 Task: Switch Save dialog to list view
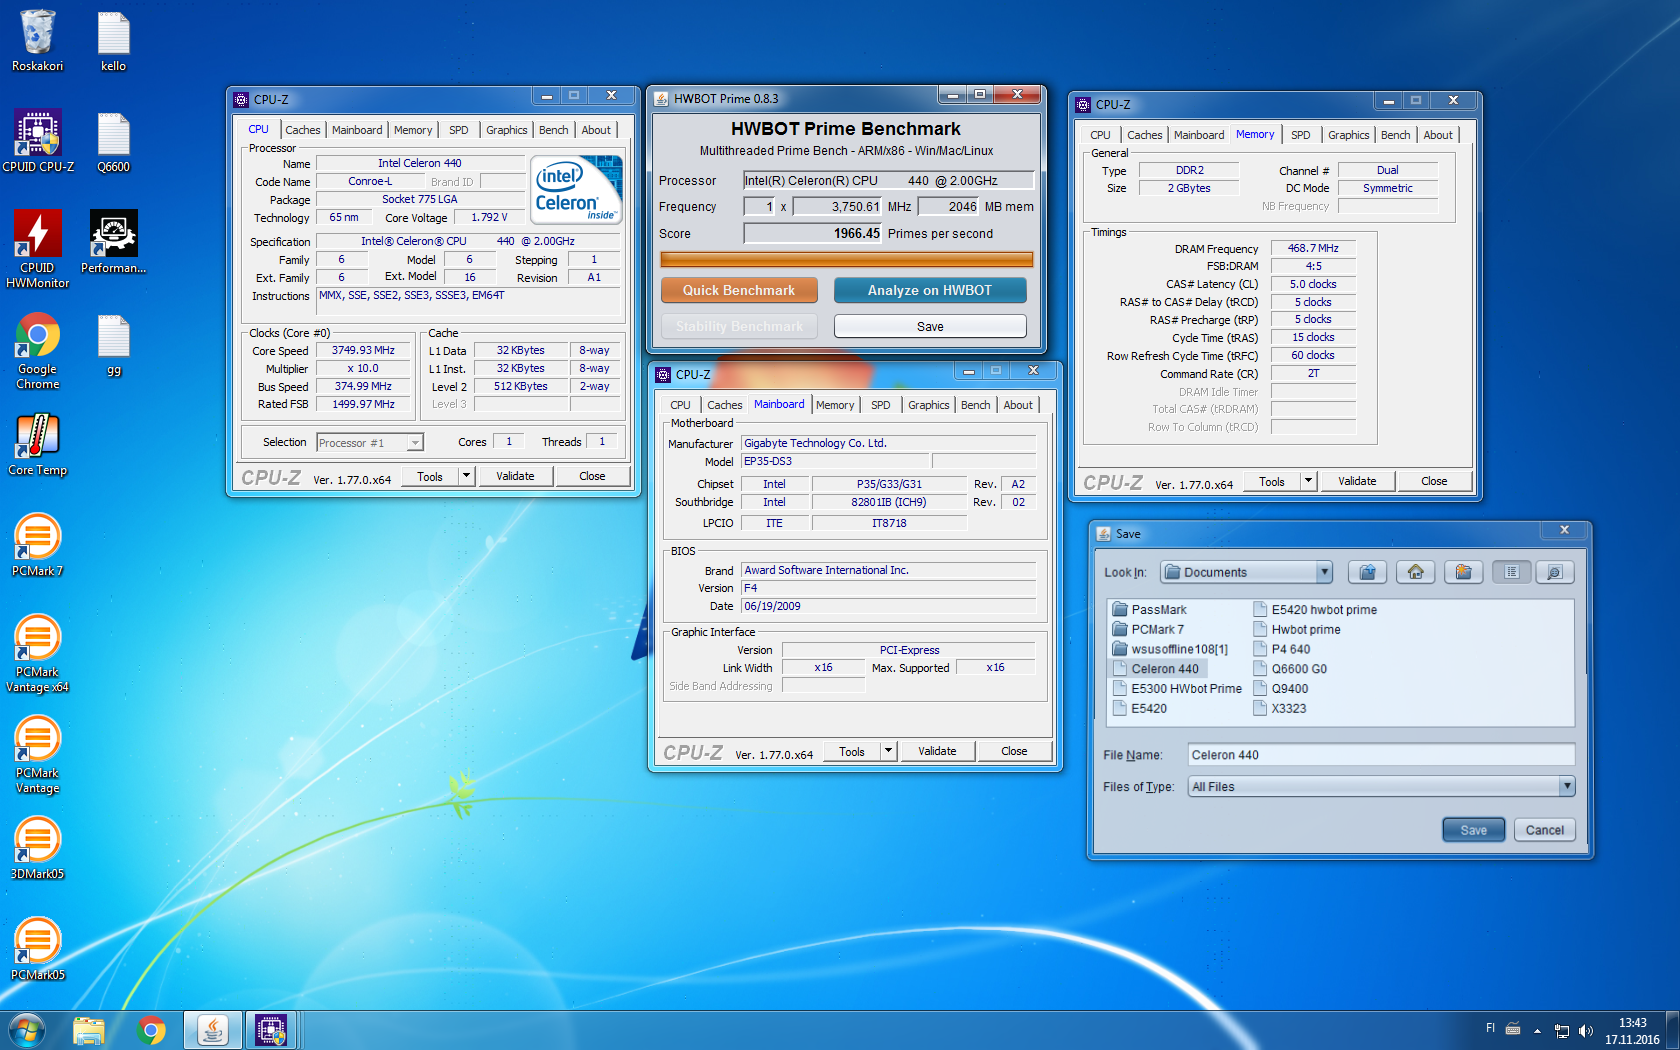tap(1511, 572)
